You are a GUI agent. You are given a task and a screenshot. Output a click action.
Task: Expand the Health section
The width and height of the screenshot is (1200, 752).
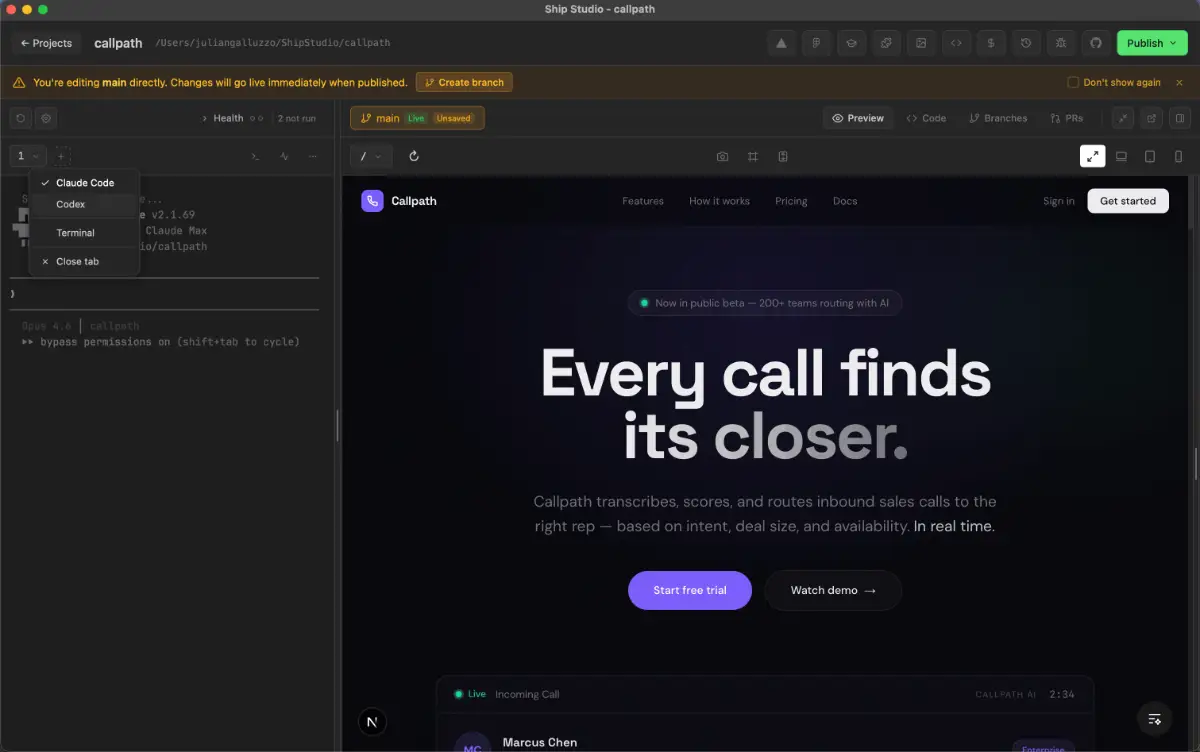pyautogui.click(x=223, y=118)
